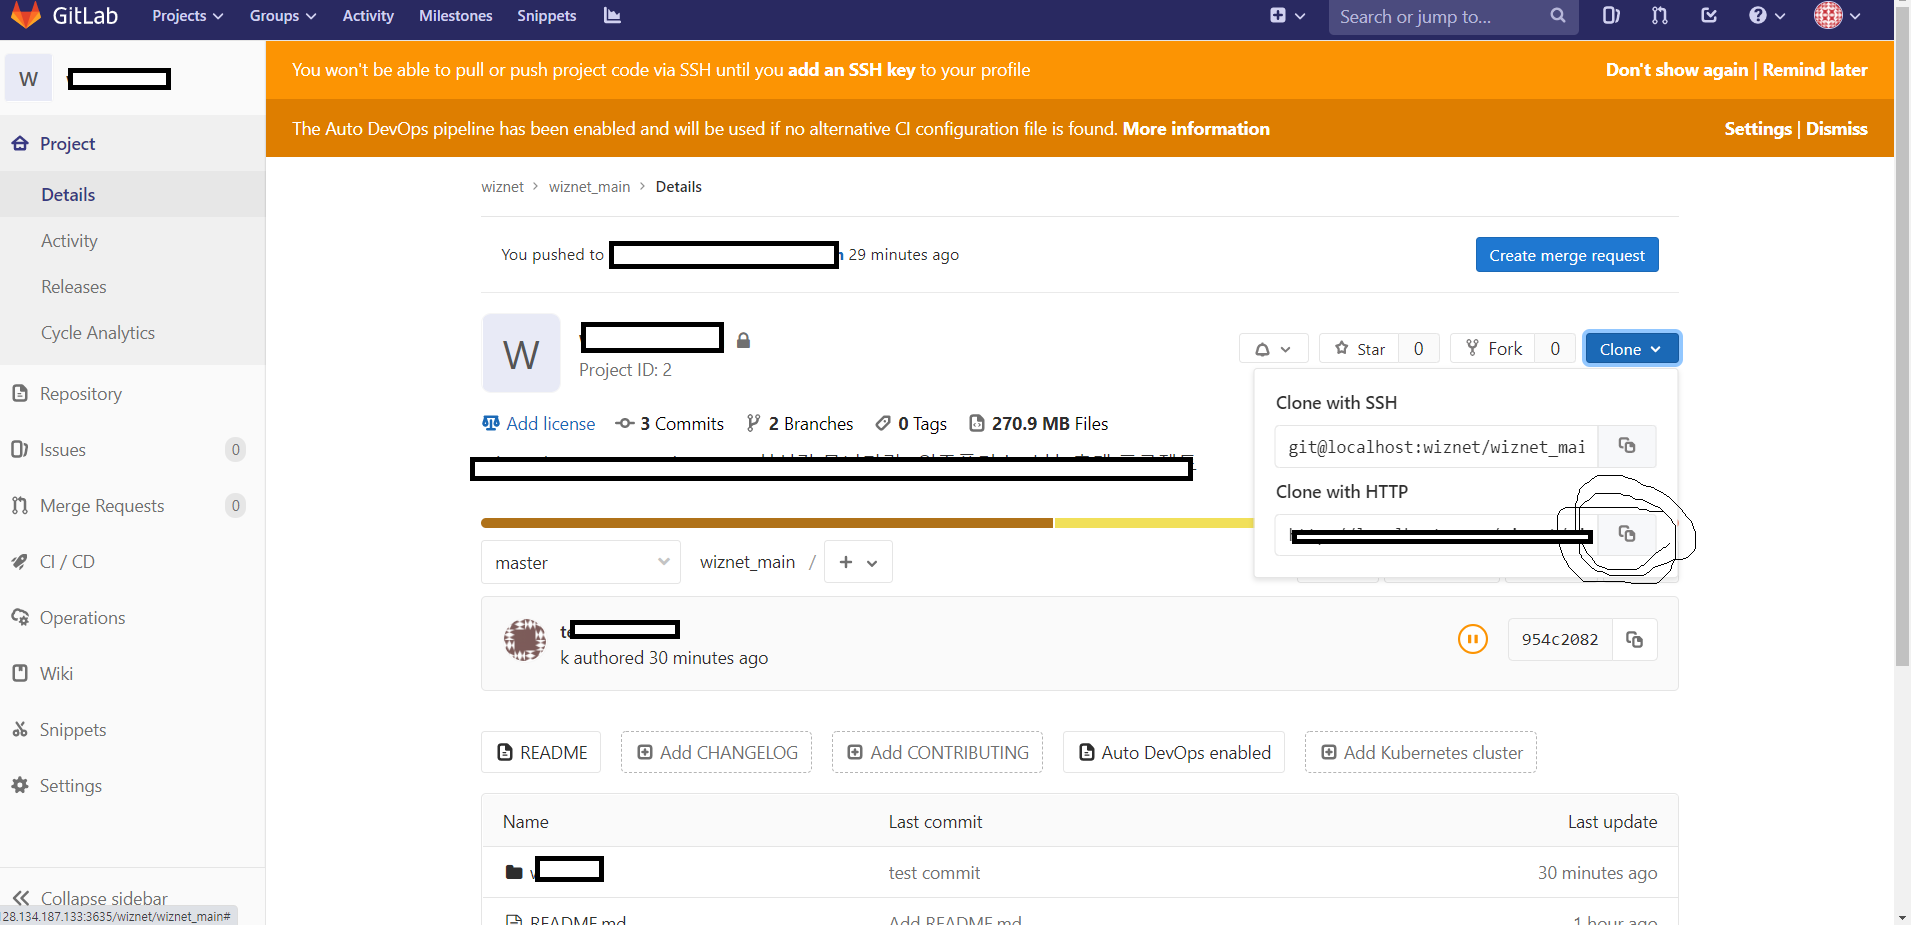Open project Activity in the sidebar

[x=132, y=241]
